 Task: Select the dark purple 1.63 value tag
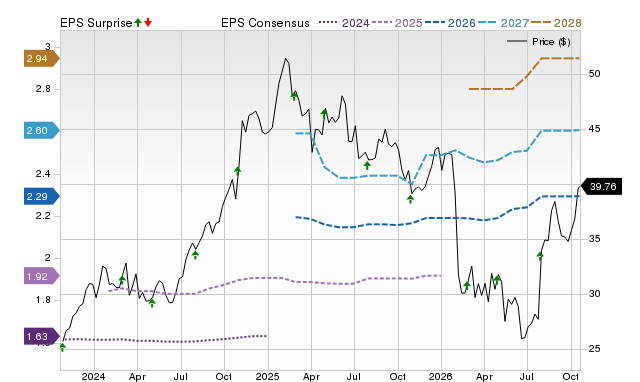point(41,336)
